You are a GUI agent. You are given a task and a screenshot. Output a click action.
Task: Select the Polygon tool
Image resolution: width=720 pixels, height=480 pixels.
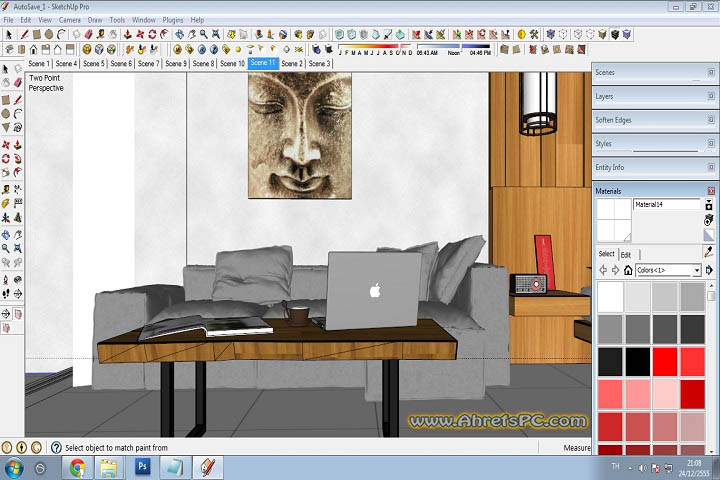pyautogui.click(x=6, y=127)
